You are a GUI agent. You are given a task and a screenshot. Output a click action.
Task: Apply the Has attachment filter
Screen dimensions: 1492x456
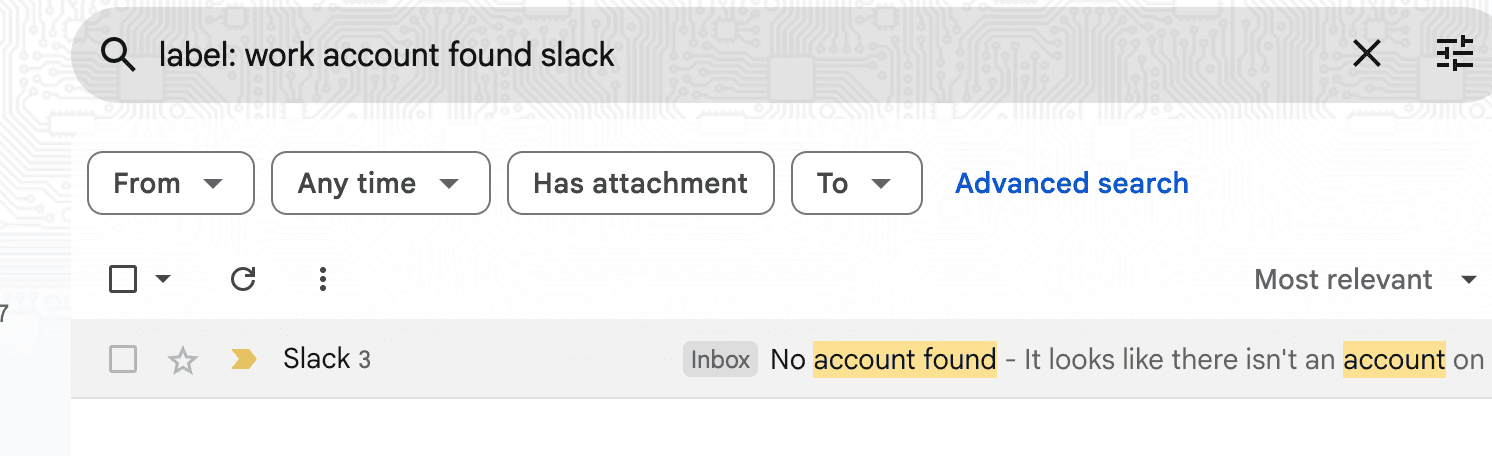640,183
